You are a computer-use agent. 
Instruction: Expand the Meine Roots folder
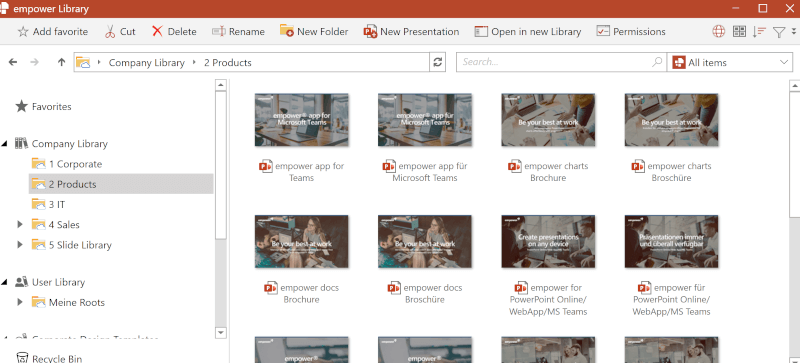(20, 302)
